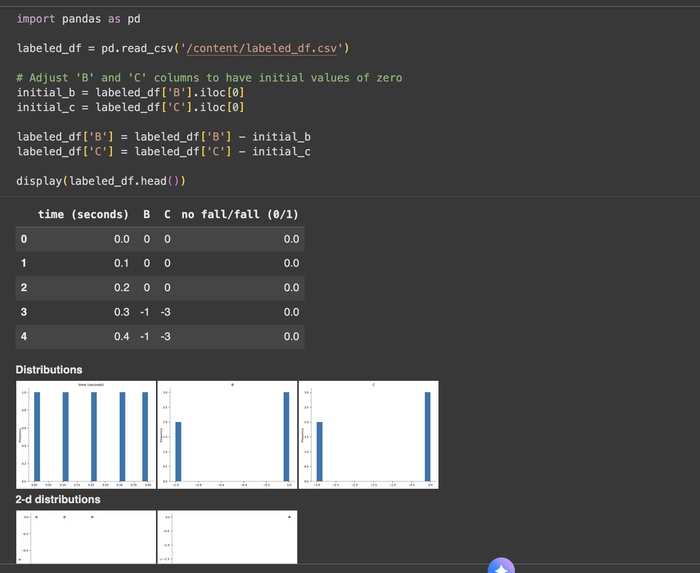Viewport: 700px width, 573px height.
Task: Click the C value -3 in row 3
Action: tap(166, 312)
